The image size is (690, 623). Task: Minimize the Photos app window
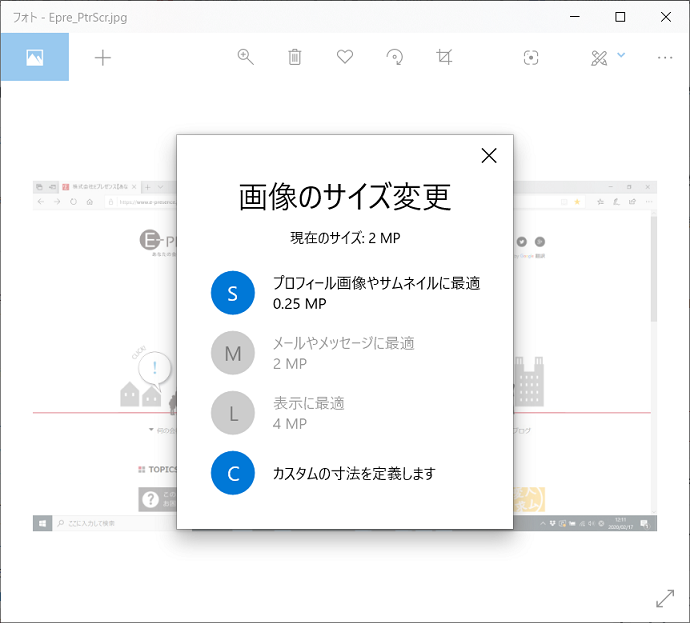pos(574,17)
